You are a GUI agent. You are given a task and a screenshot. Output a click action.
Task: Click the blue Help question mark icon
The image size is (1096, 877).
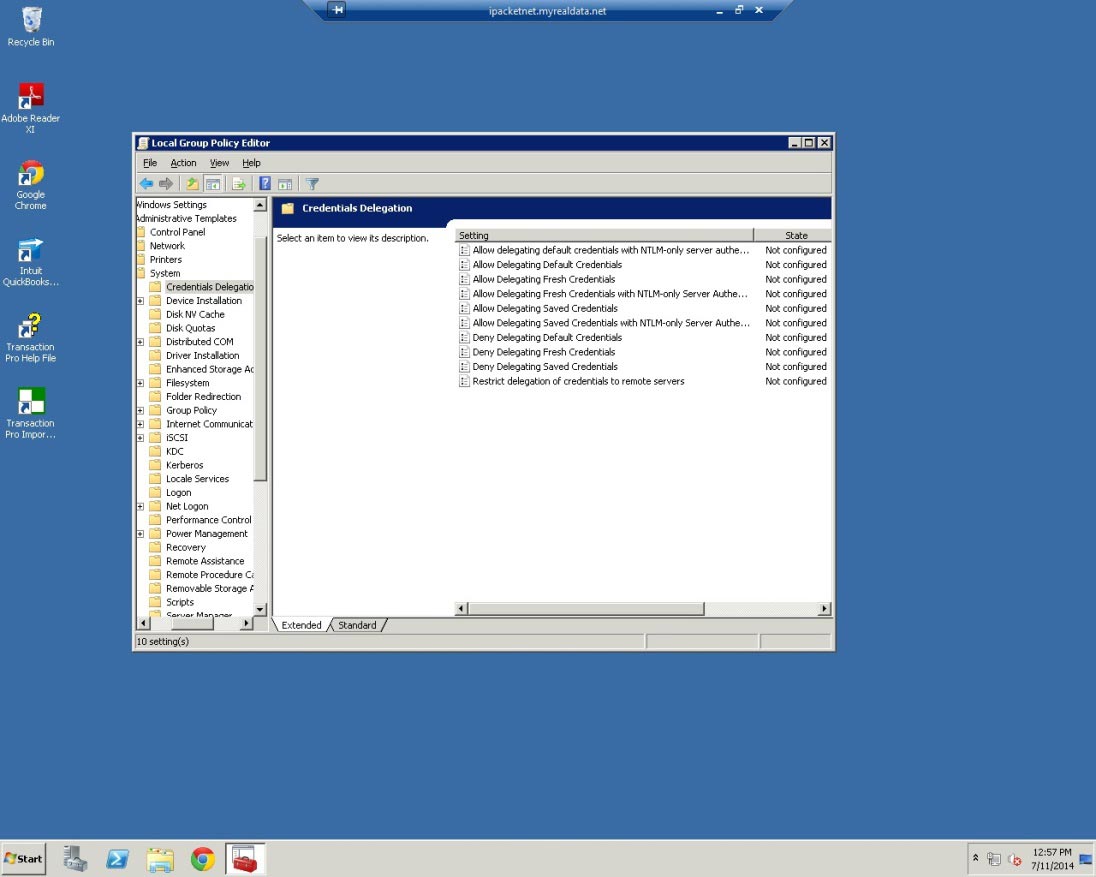click(265, 184)
